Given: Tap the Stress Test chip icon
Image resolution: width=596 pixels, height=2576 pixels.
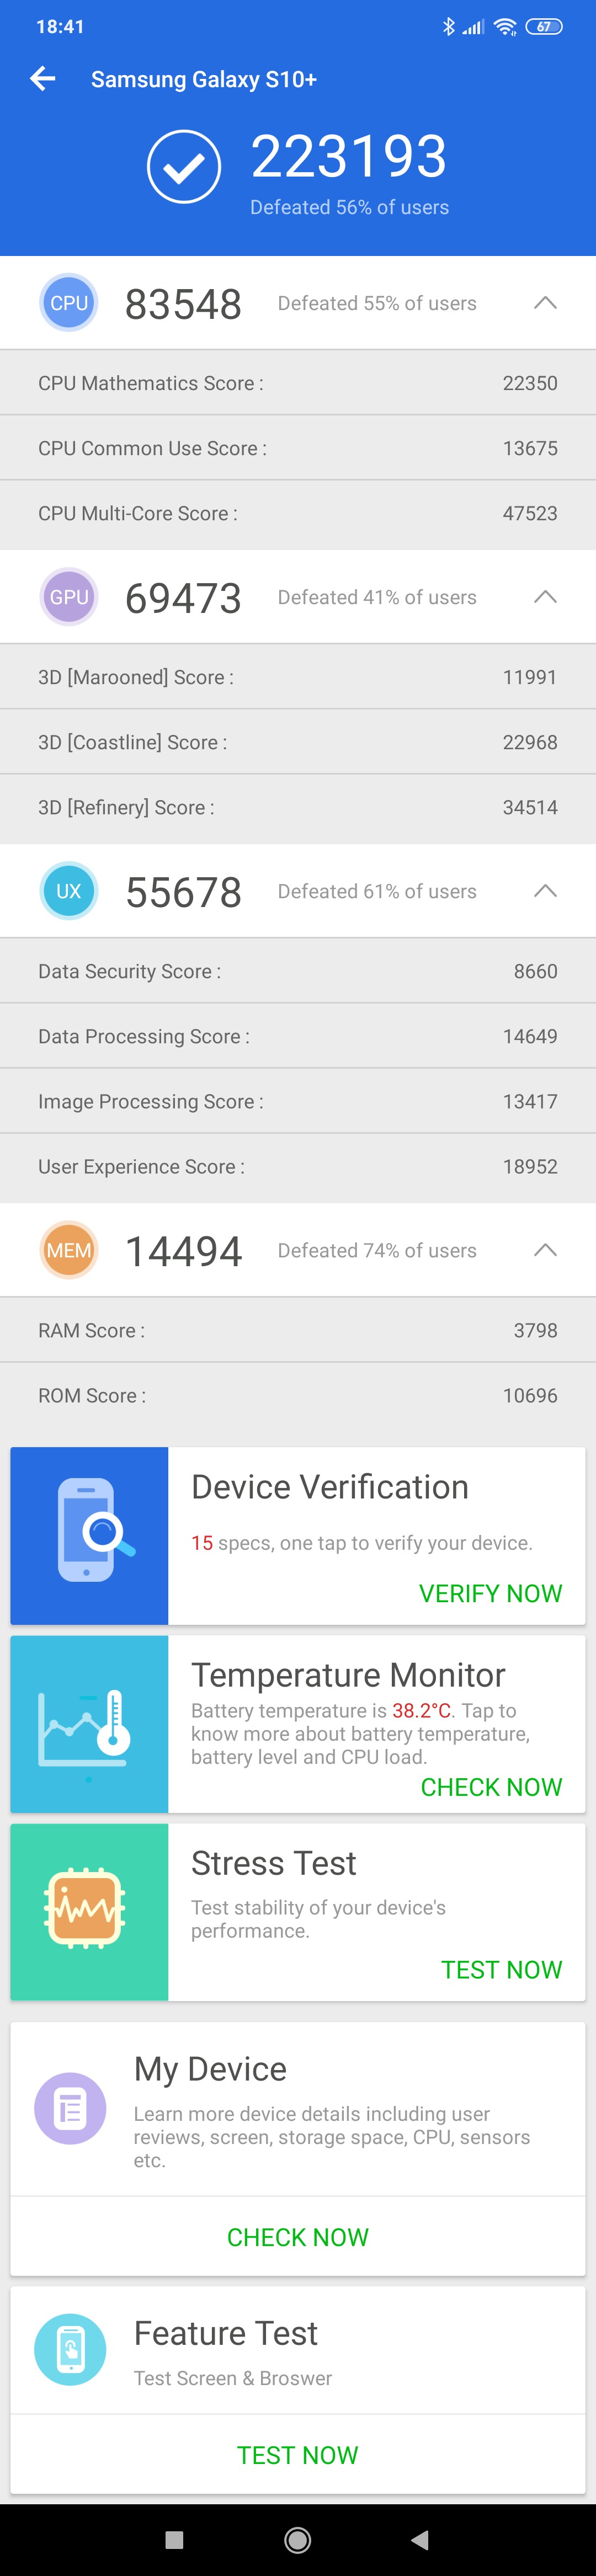Looking at the screenshot, I should (86, 1910).
